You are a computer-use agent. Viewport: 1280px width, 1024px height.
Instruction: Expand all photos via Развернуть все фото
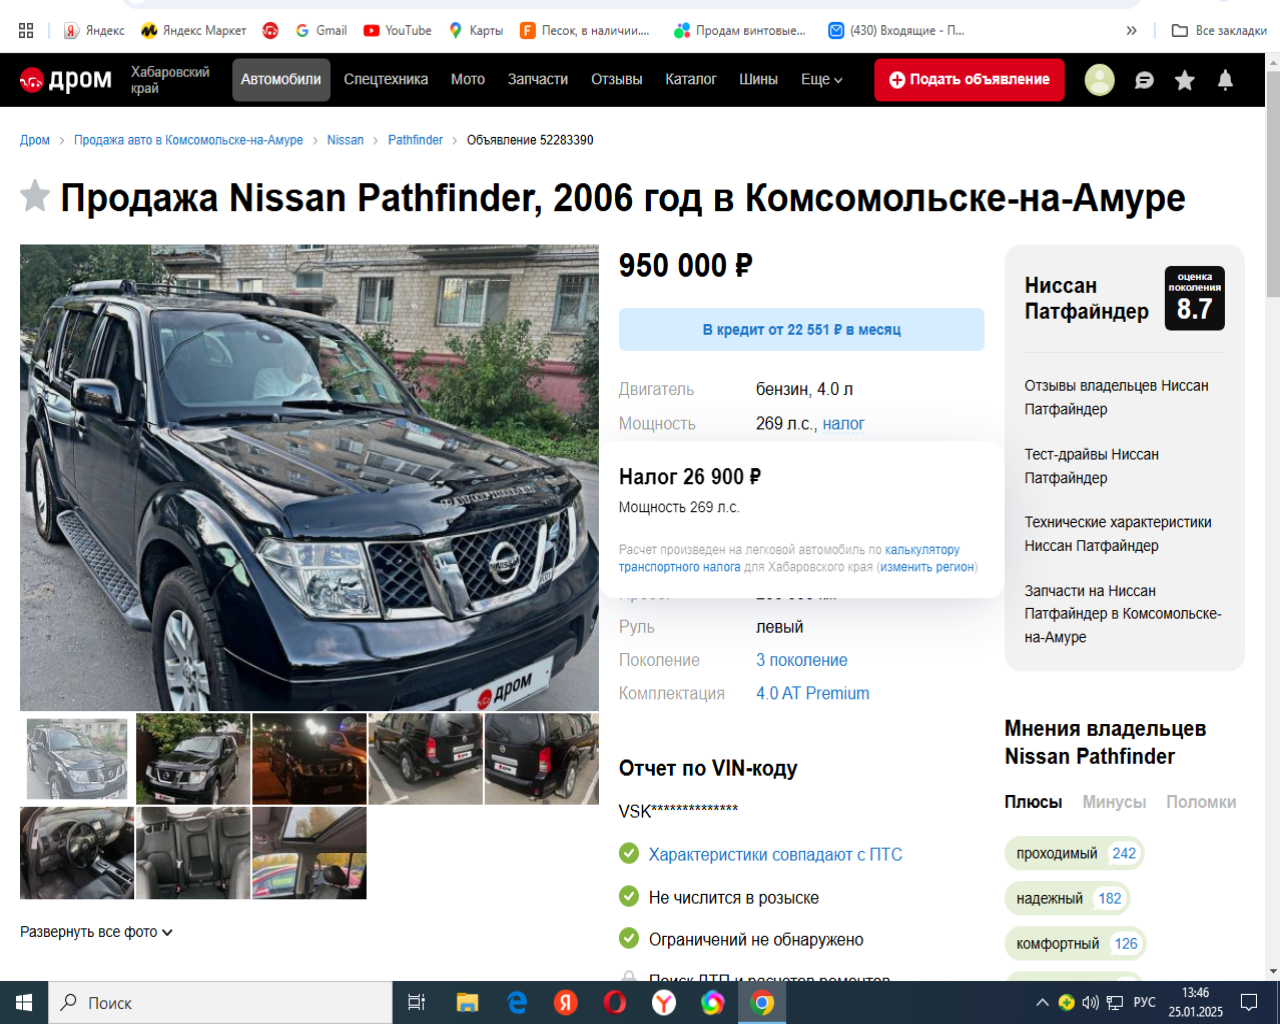(96, 932)
